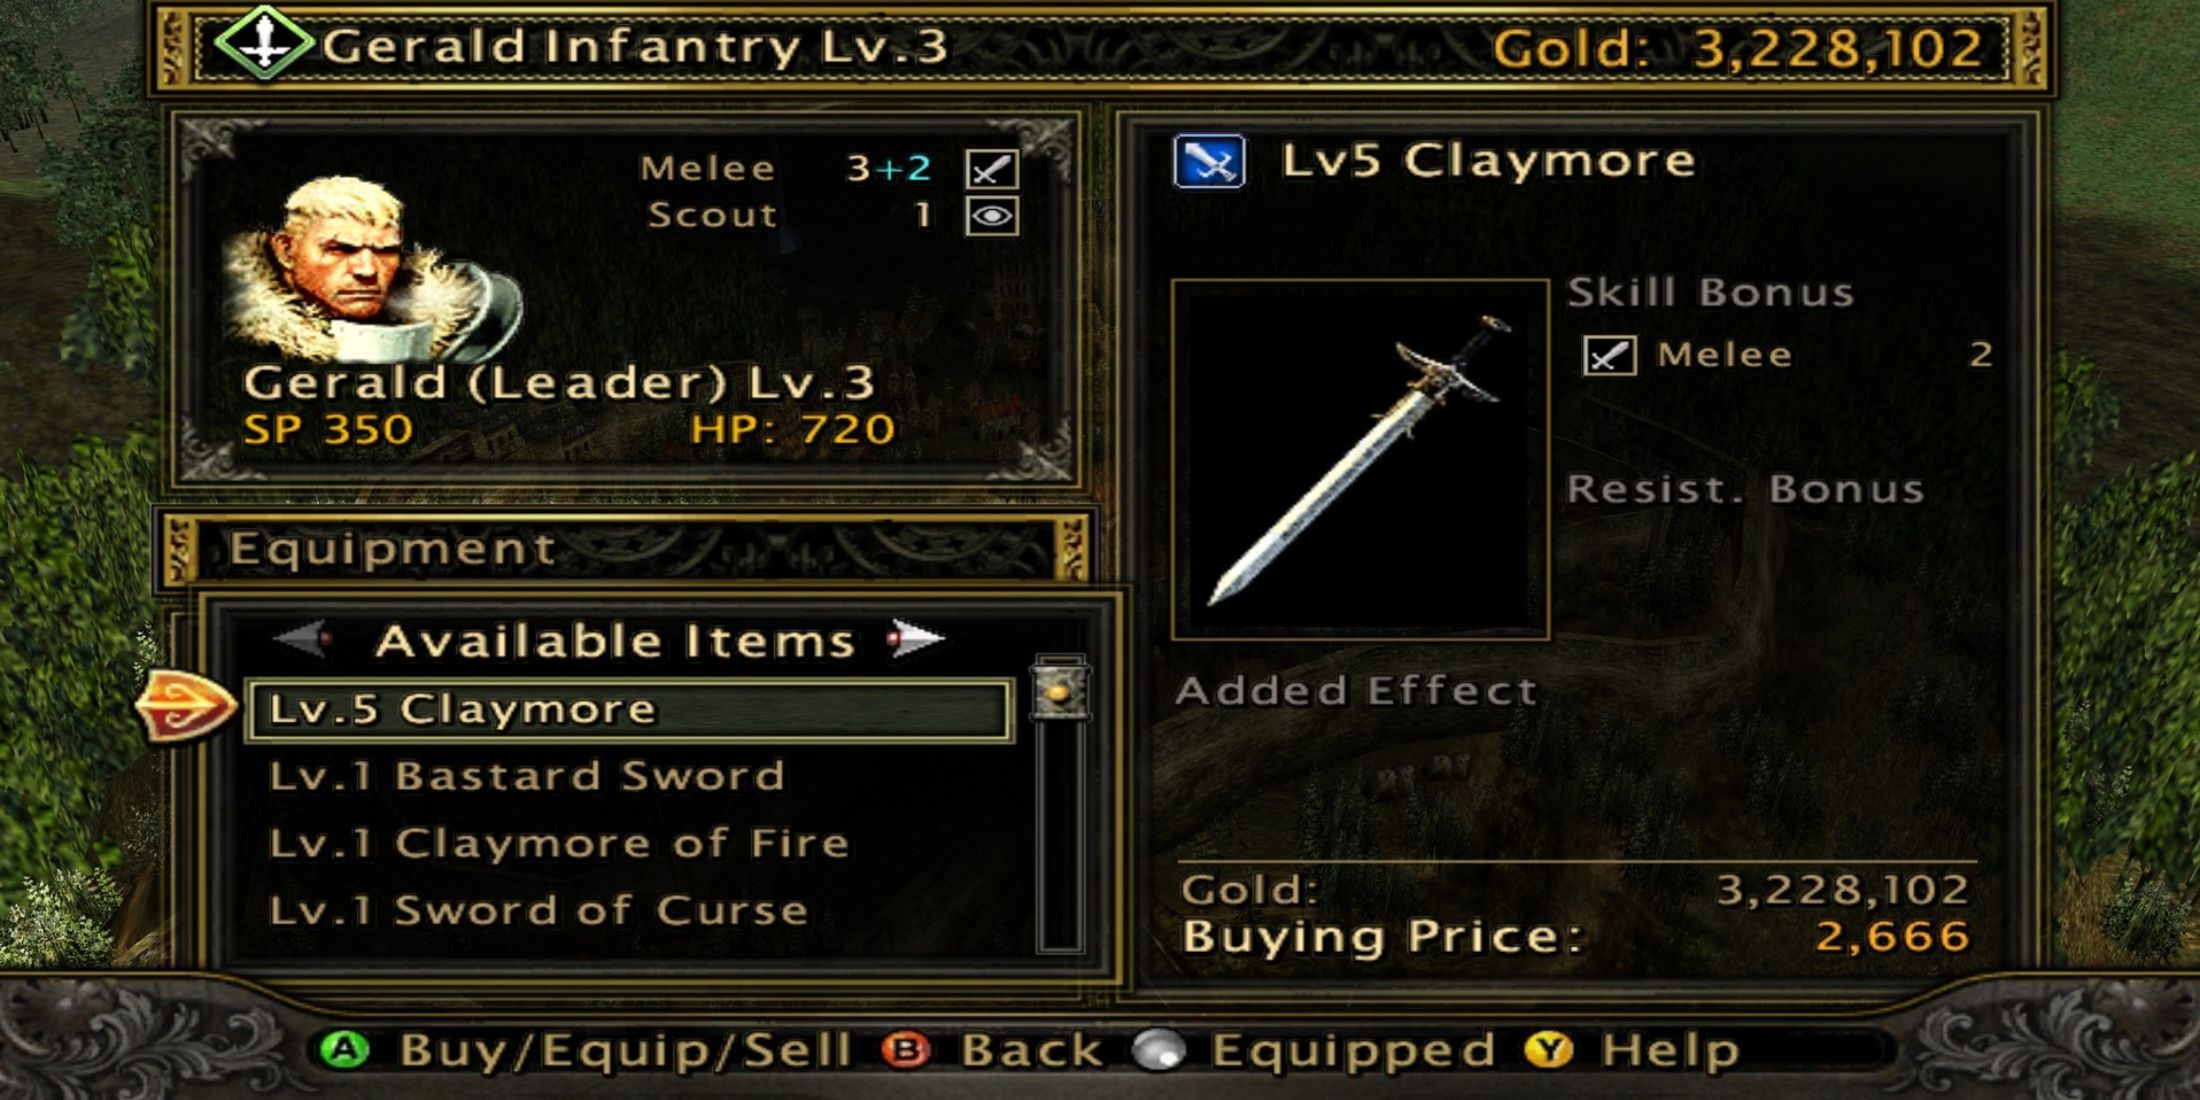Click the blue Claymore weapon type icon
This screenshot has width=2200, height=1100.
[x=1209, y=161]
